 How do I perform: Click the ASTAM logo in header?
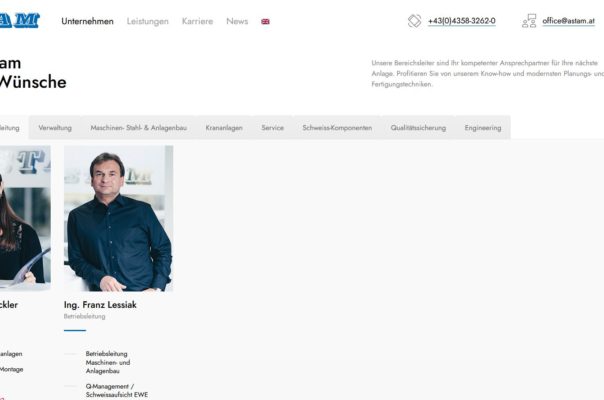coord(20,20)
